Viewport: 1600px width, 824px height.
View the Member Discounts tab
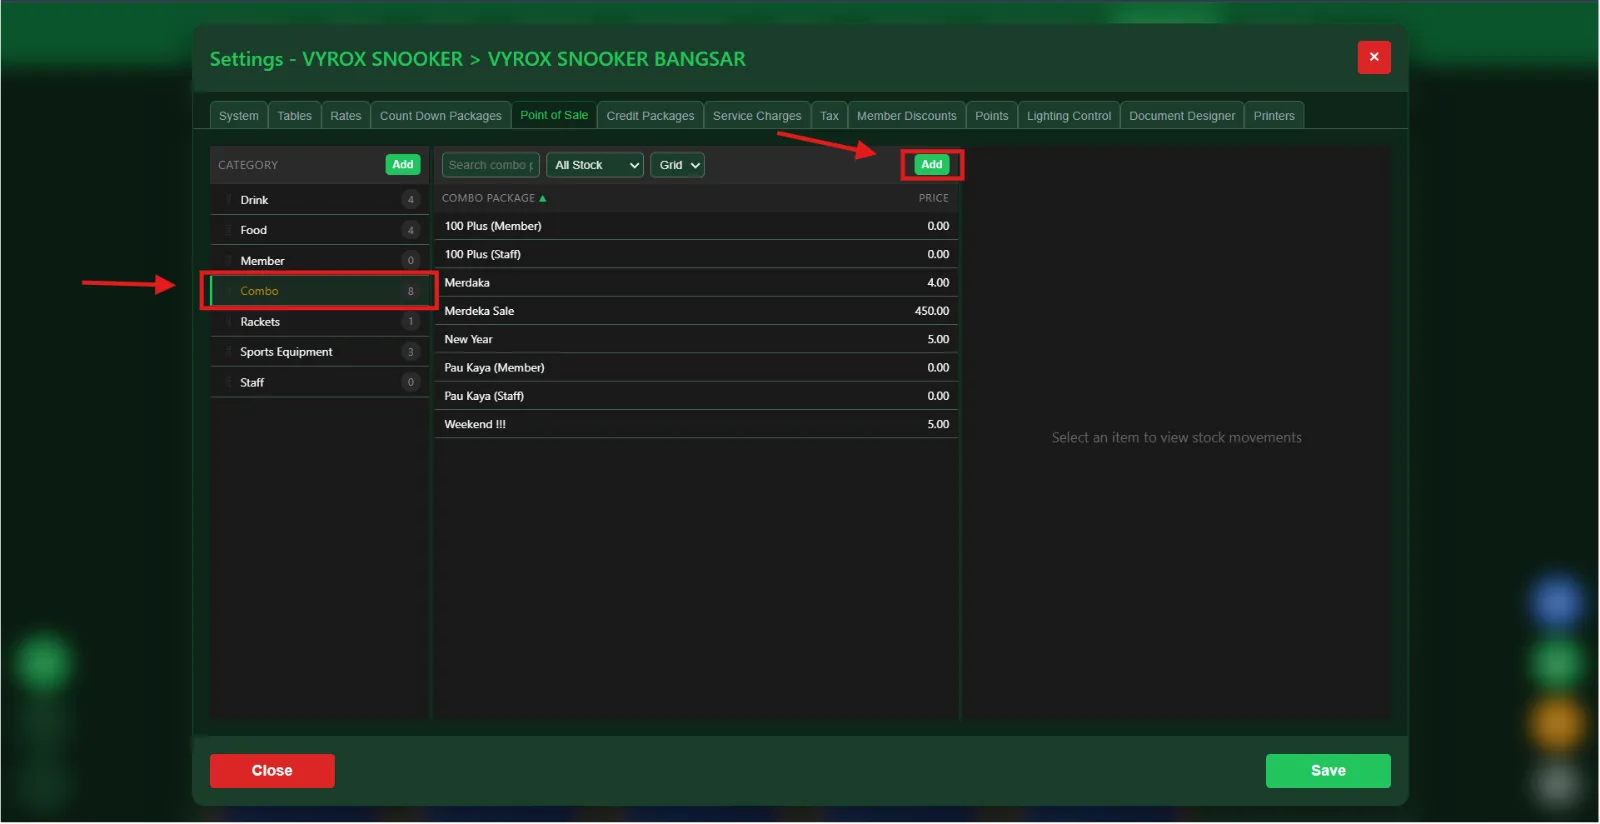click(x=907, y=116)
